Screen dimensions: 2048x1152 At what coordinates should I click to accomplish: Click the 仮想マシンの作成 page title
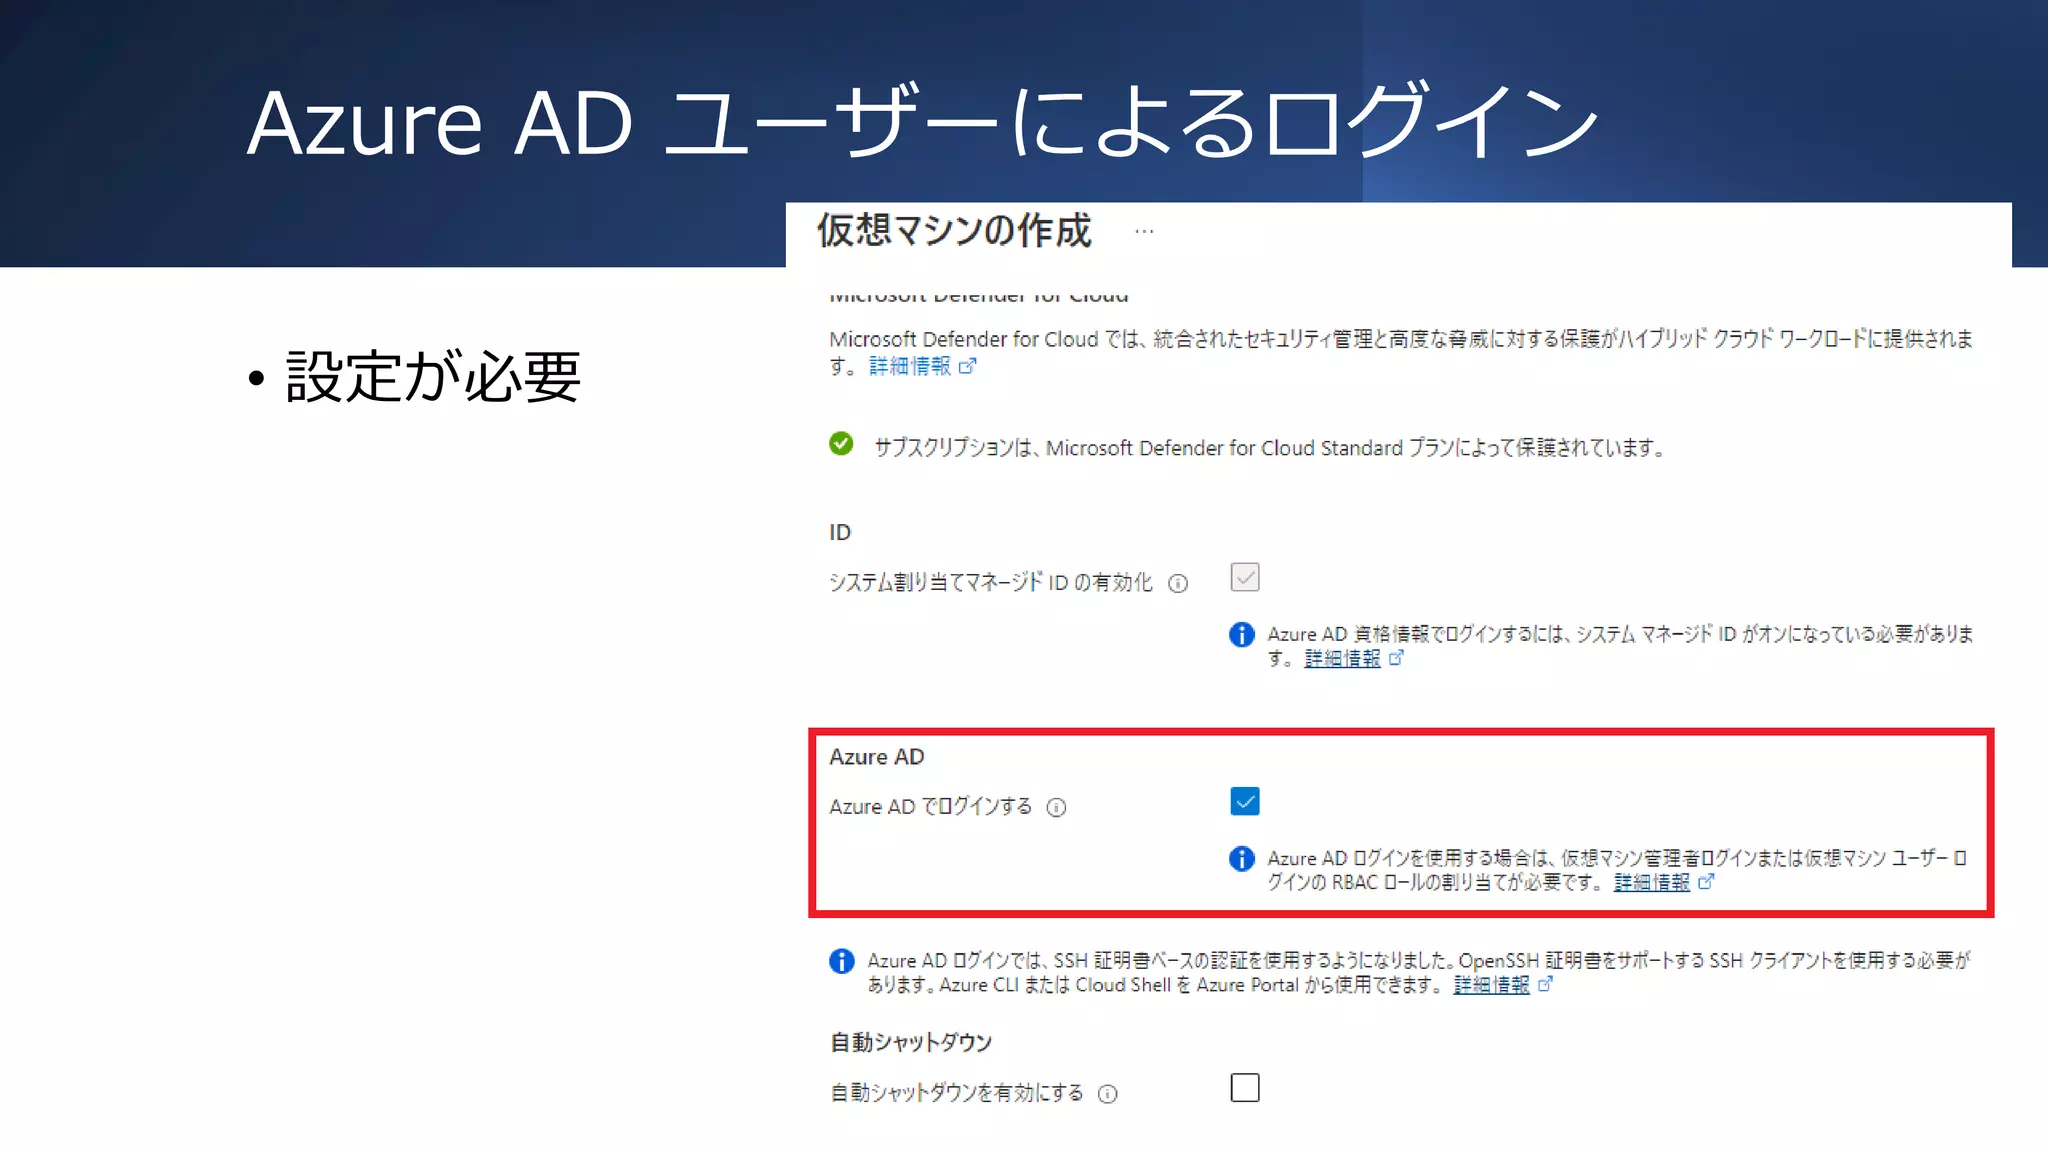(x=954, y=230)
